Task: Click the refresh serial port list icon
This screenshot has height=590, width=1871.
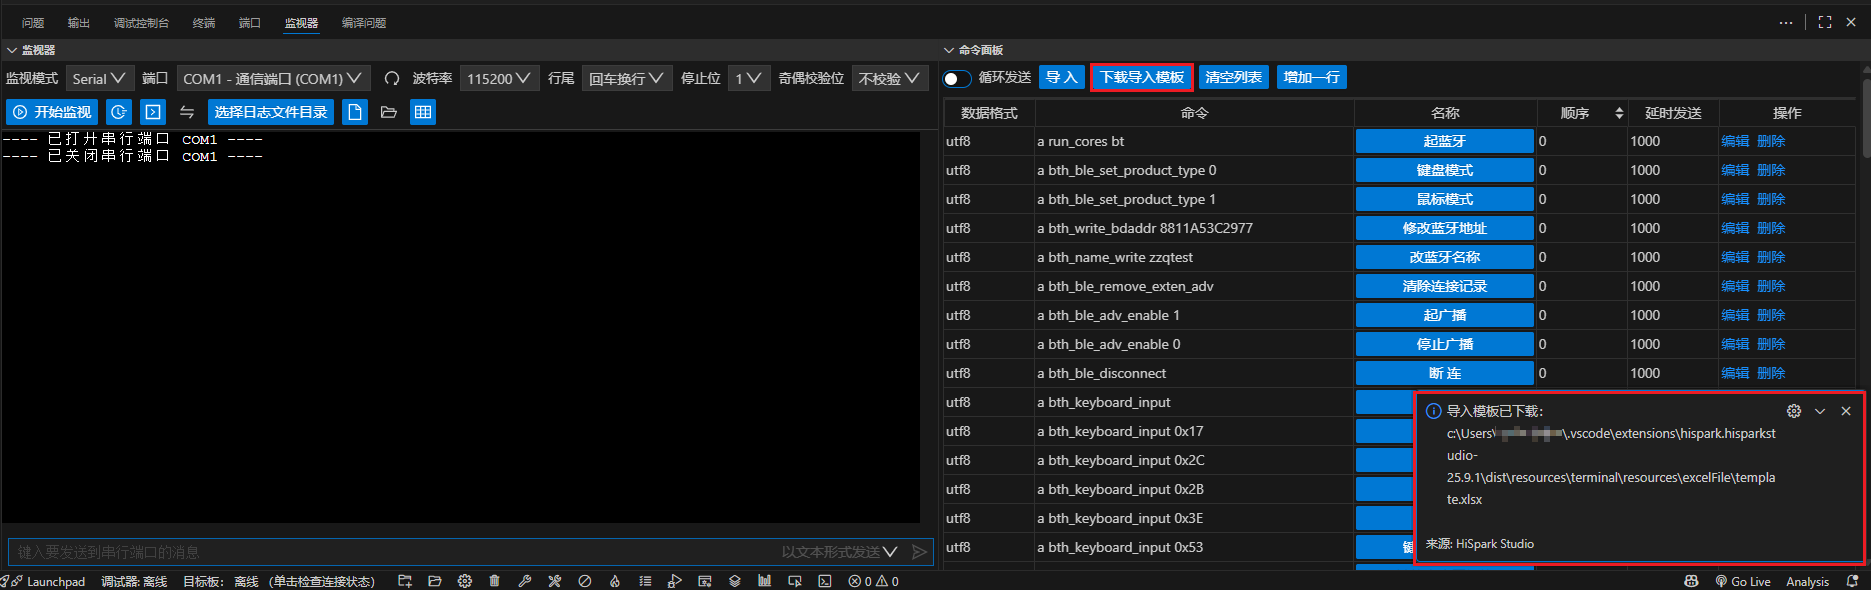Action: click(x=392, y=78)
